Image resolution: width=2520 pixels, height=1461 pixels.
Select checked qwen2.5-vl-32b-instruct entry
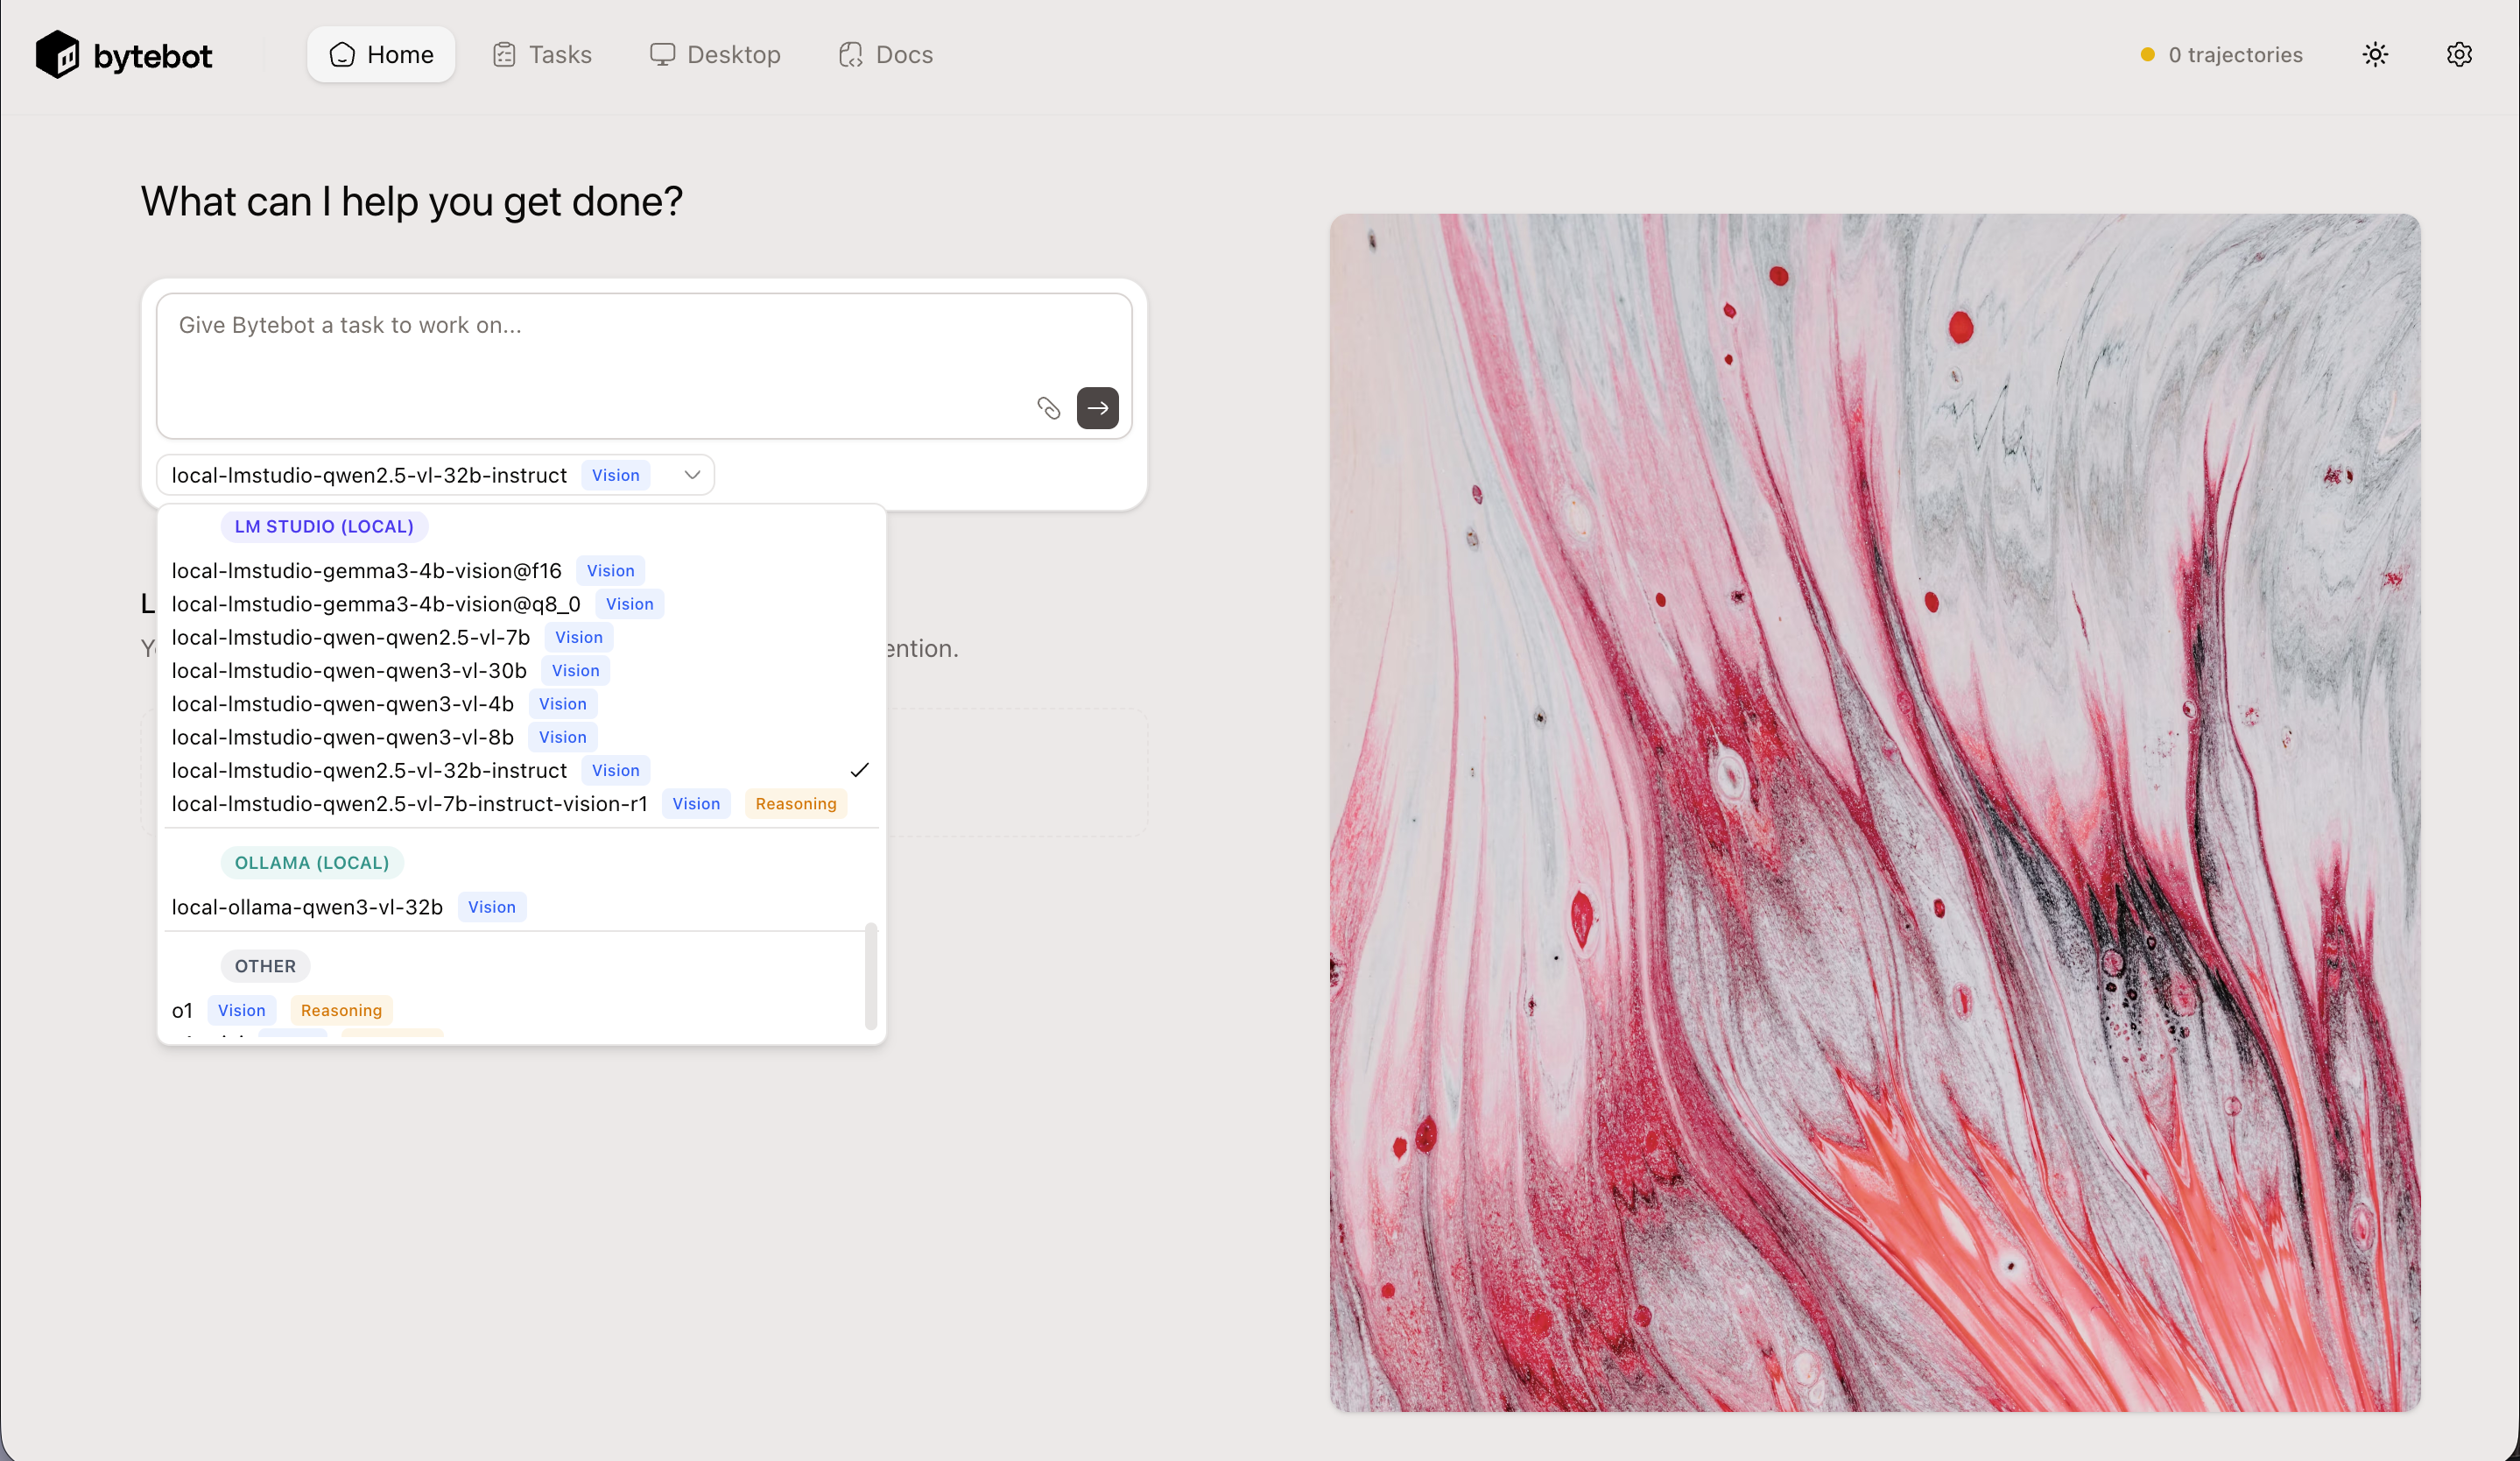[x=369, y=770]
